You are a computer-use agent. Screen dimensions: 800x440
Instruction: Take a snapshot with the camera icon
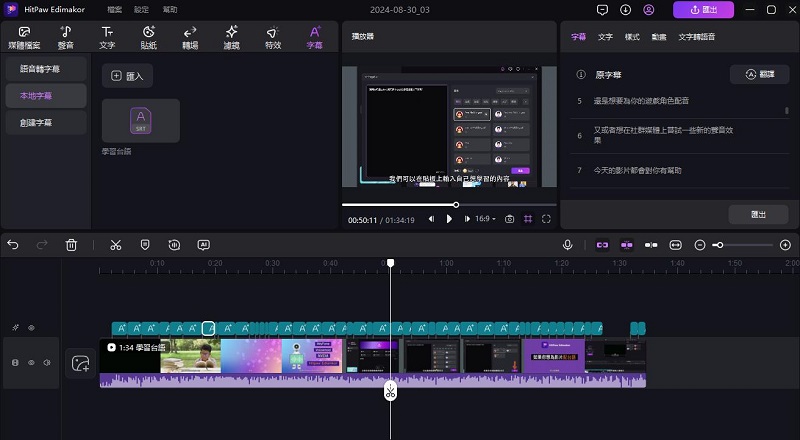[509, 218]
